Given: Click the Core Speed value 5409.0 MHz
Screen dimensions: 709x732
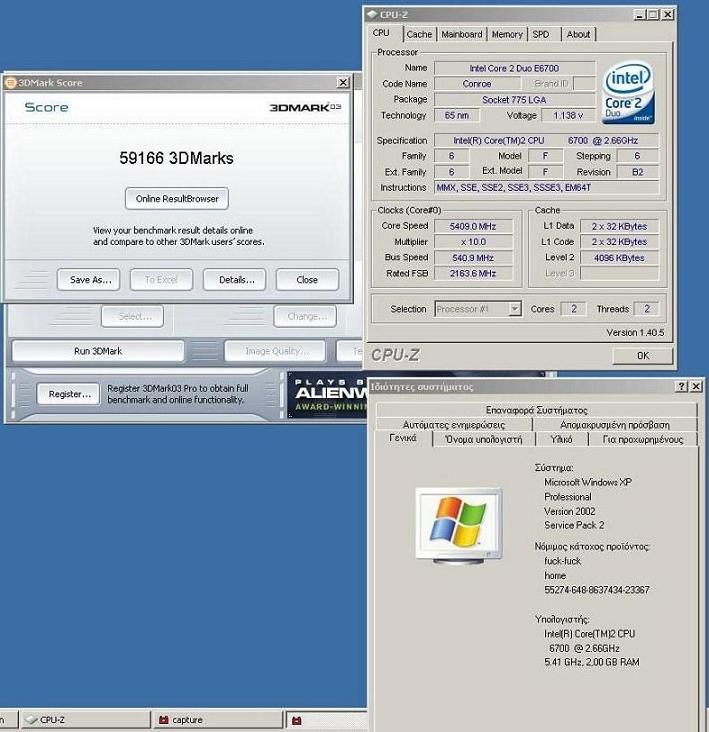Looking at the screenshot, I should 473,226.
